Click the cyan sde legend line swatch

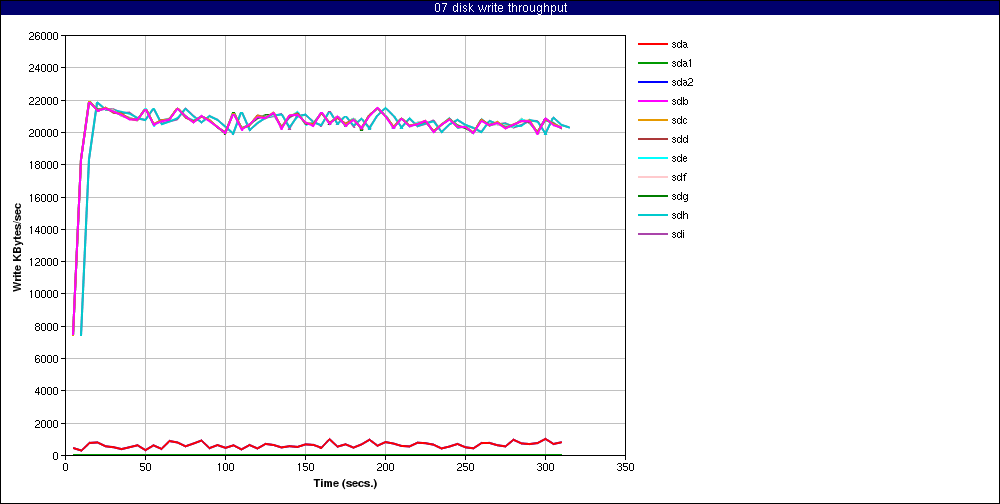[652, 158]
